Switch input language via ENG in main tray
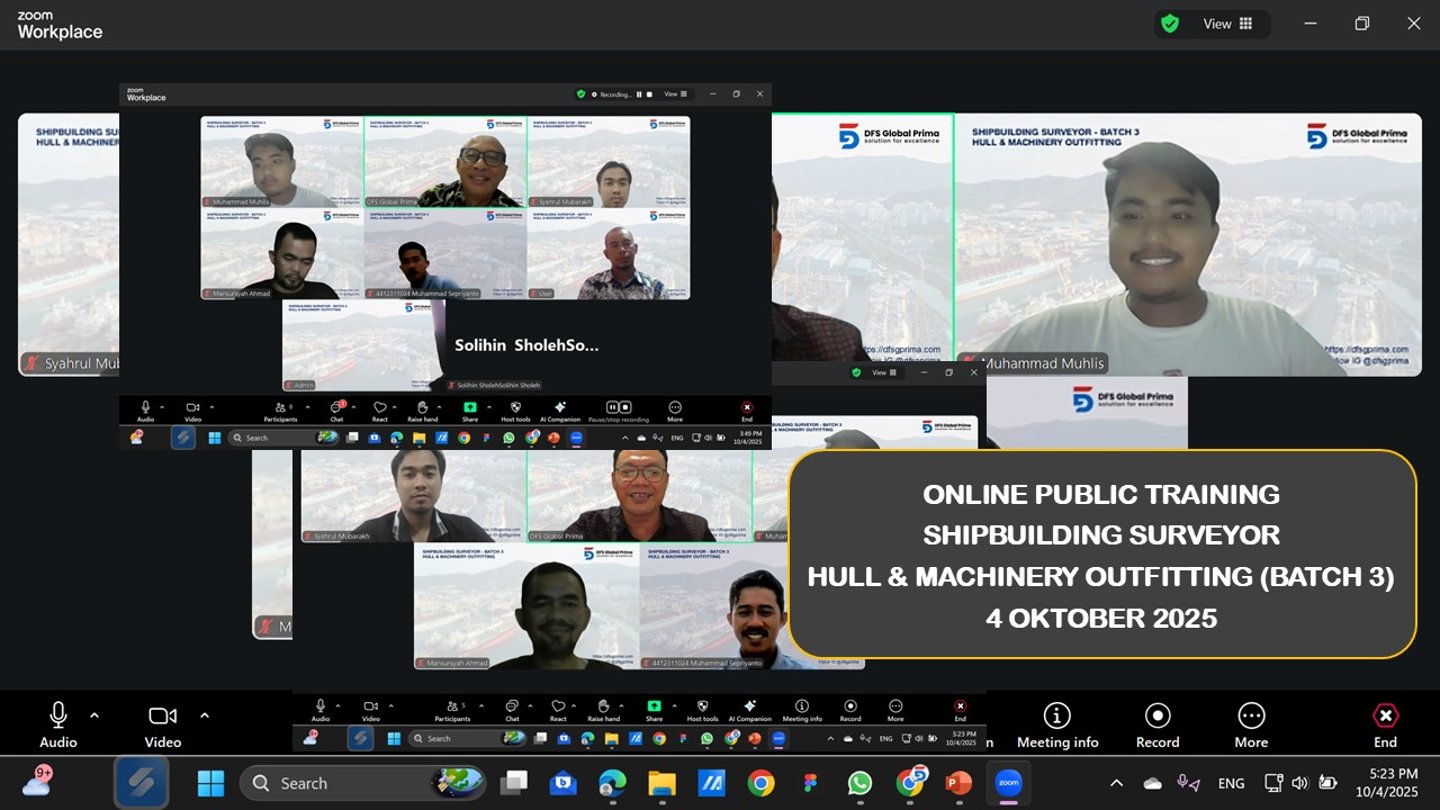This screenshot has width=1440, height=810. coord(1231,783)
